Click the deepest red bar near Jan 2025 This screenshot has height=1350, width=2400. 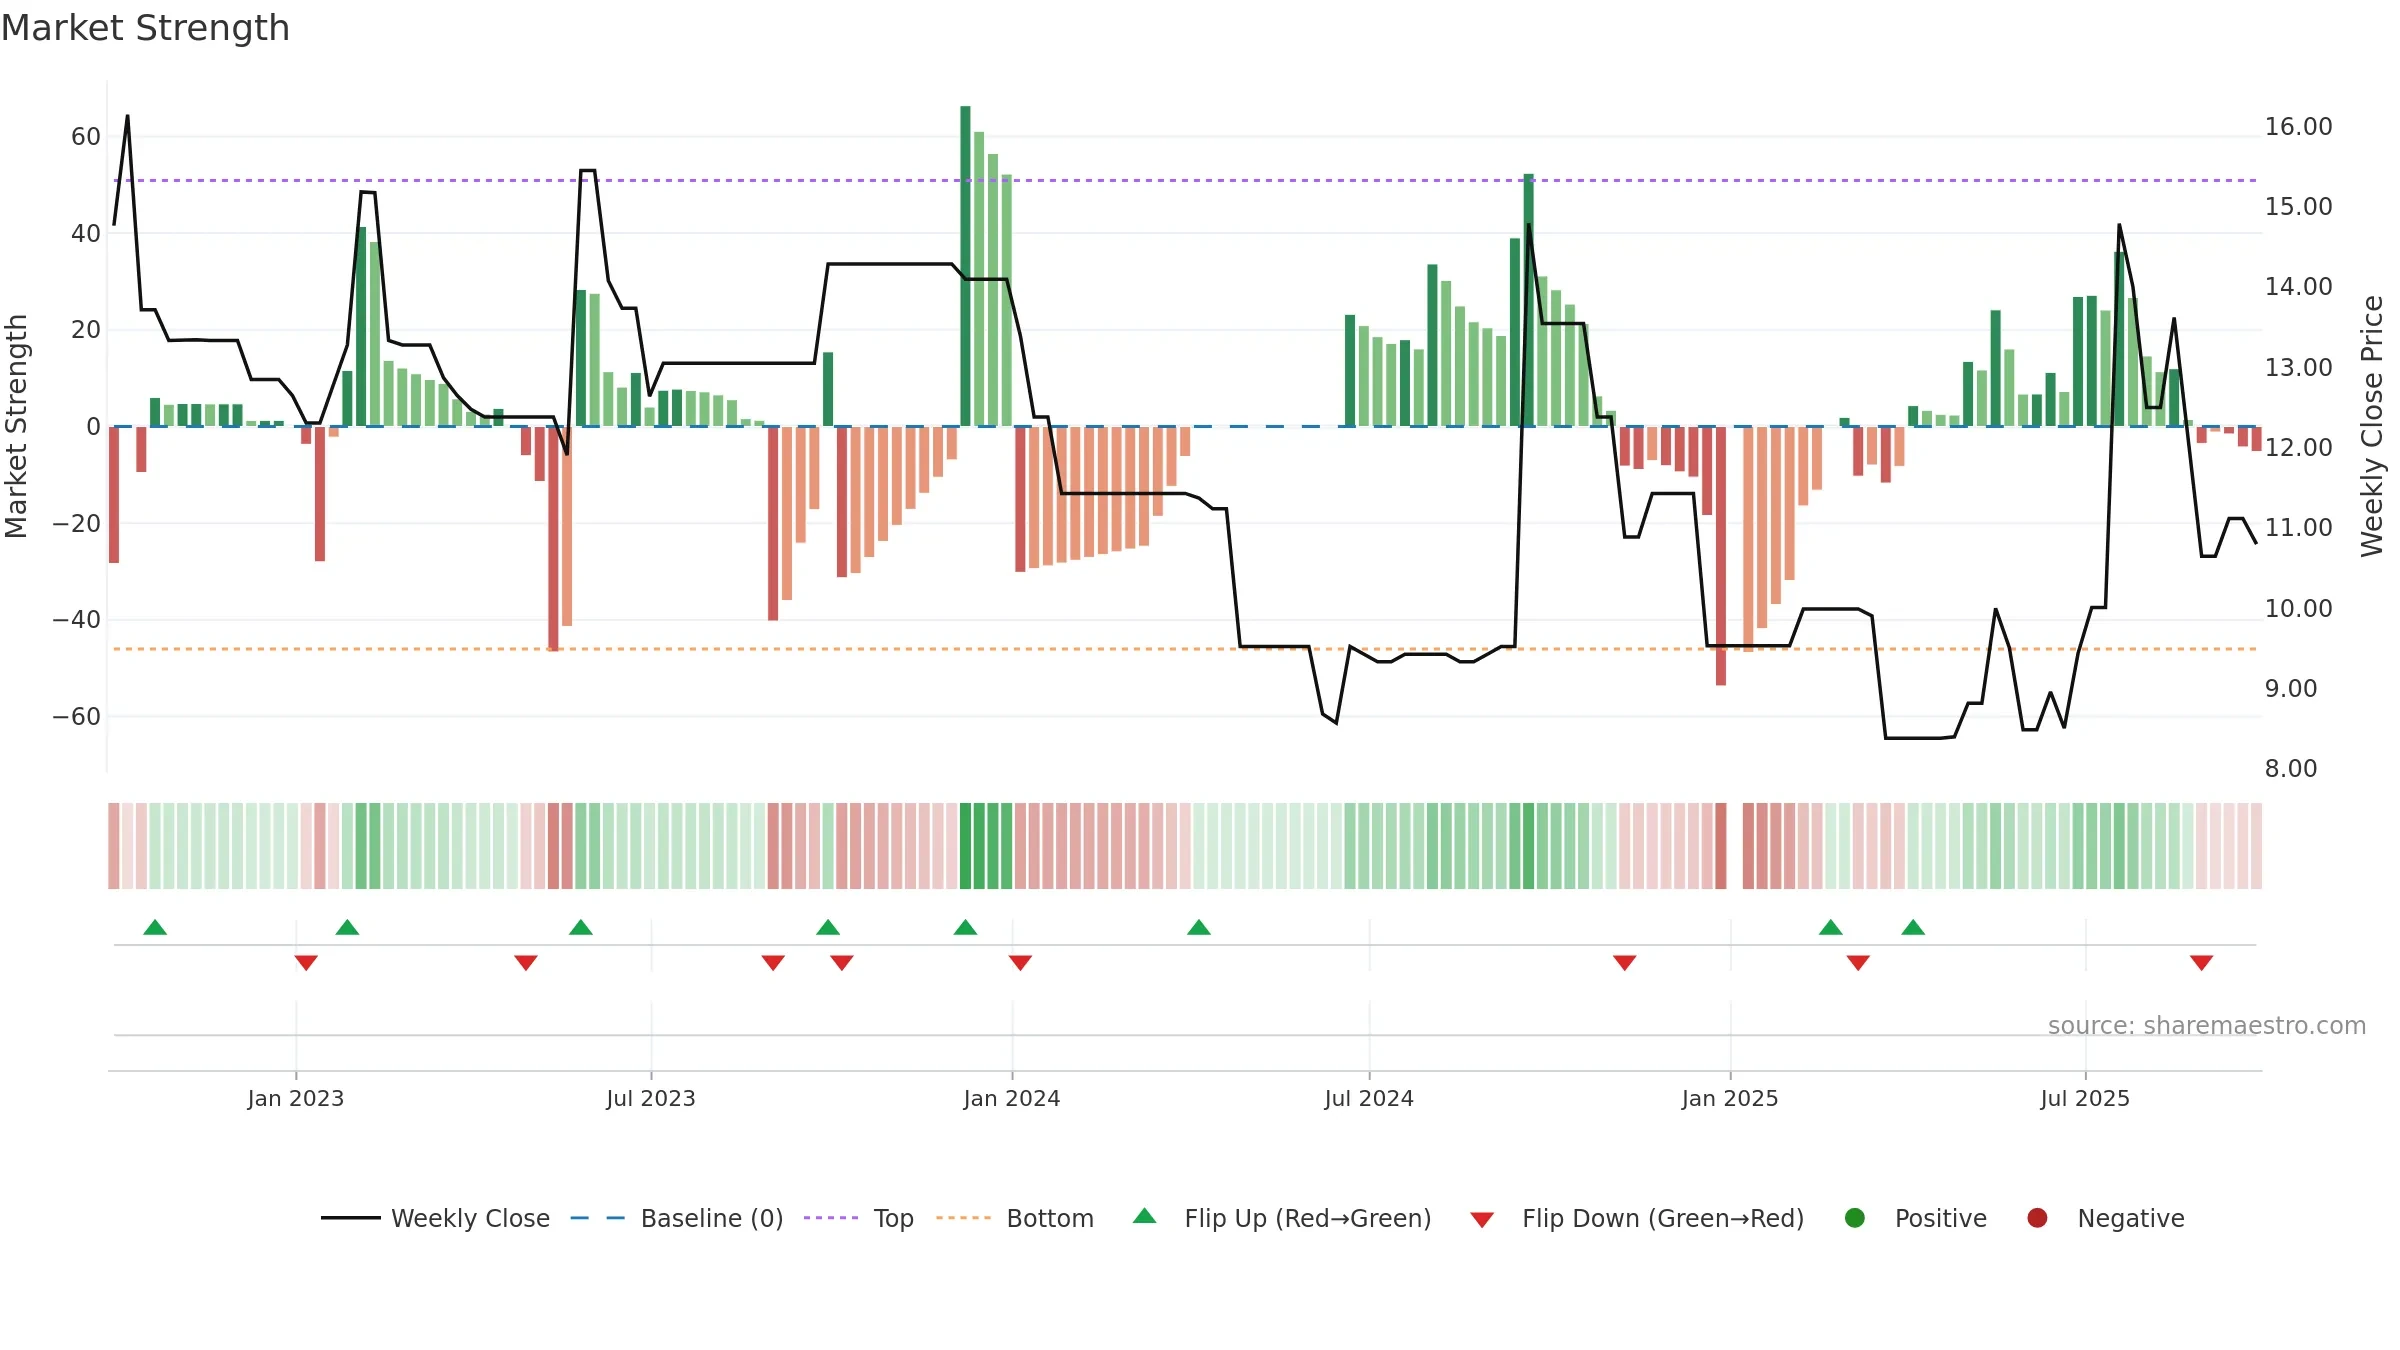pyautogui.click(x=1721, y=556)
